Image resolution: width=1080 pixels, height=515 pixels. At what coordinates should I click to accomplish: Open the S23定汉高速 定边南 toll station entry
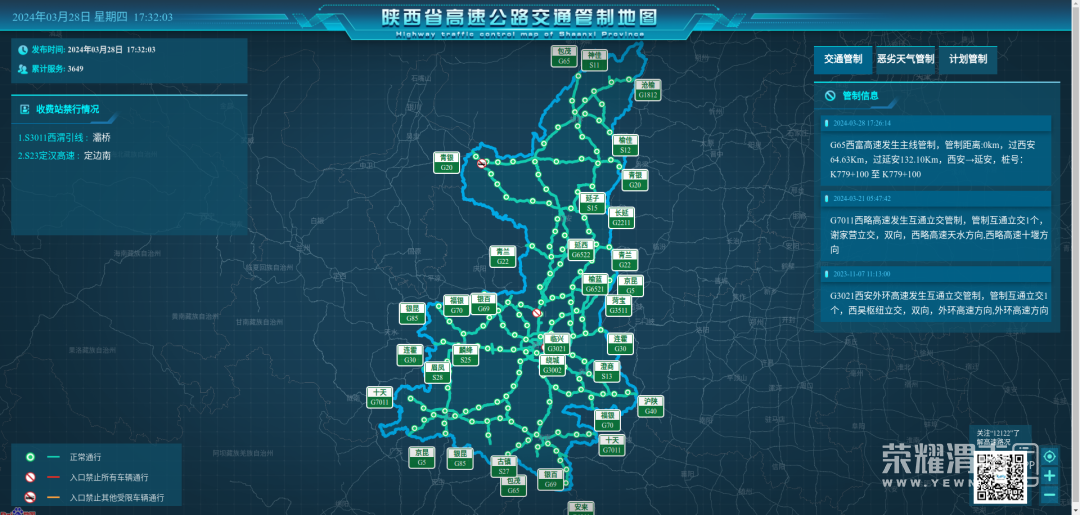[x=65, y=155]
